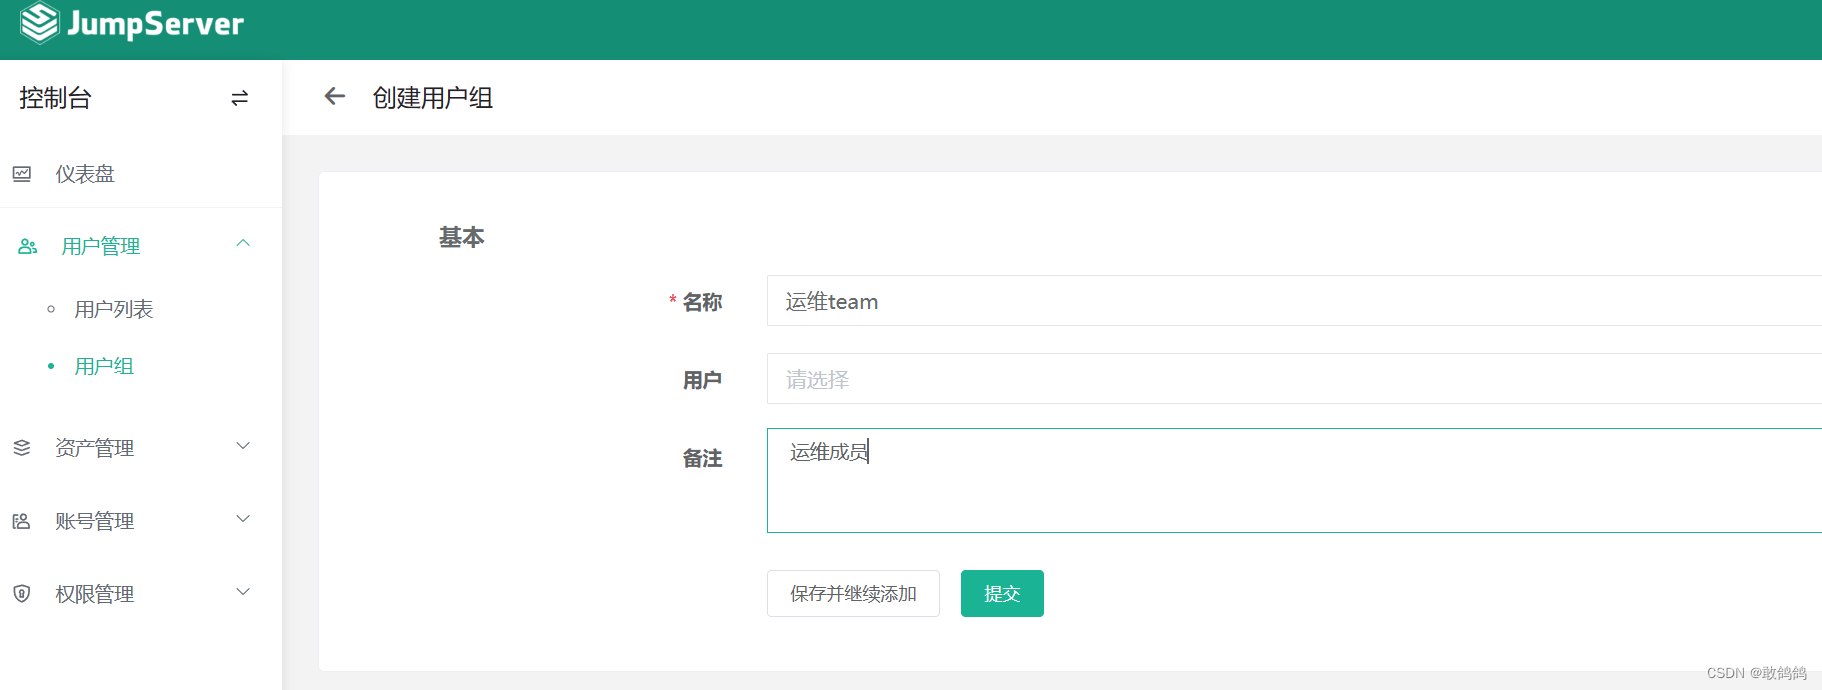Click the 名称 input field with 运维team
This screenshot has width=1822, height=690.
1294,301
